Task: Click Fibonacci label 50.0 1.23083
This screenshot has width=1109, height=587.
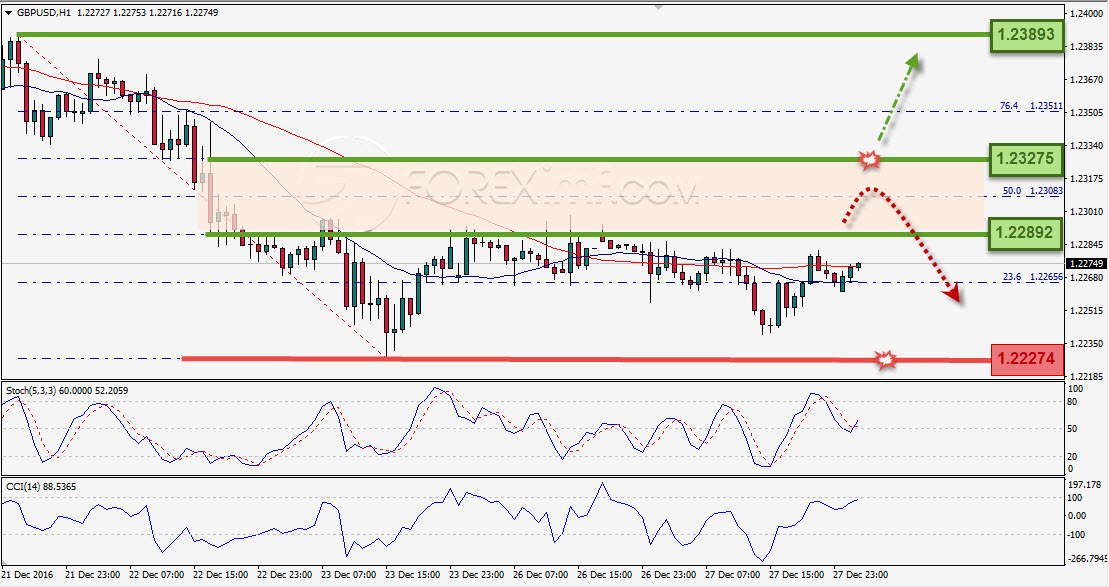Action: coord(1032,191)
